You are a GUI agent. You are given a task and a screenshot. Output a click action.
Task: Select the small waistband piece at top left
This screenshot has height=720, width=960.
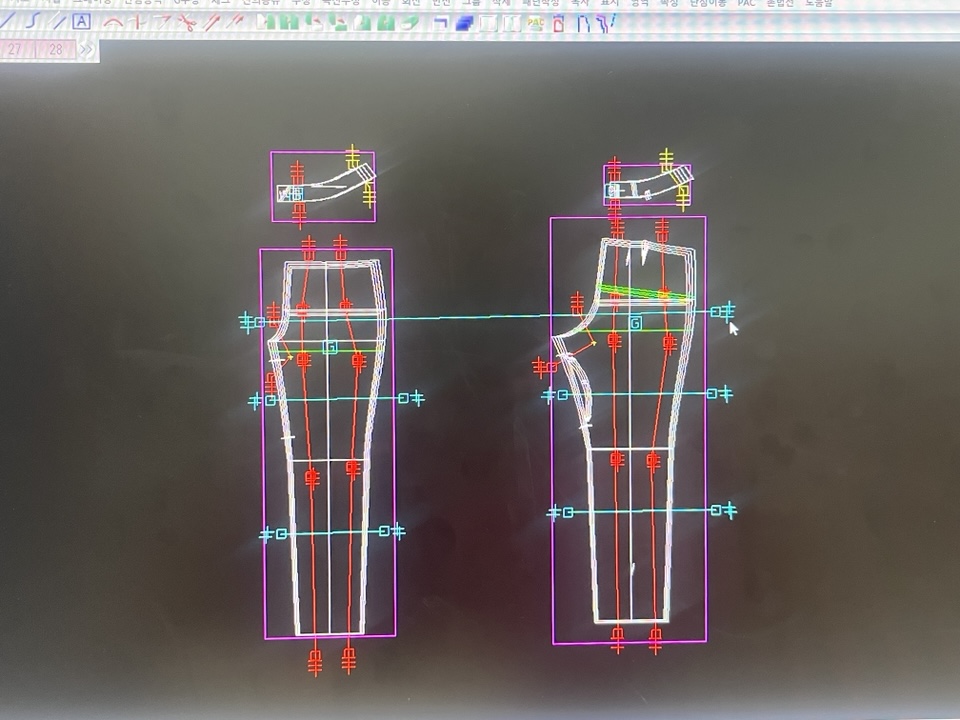click(x=322, y=186)
